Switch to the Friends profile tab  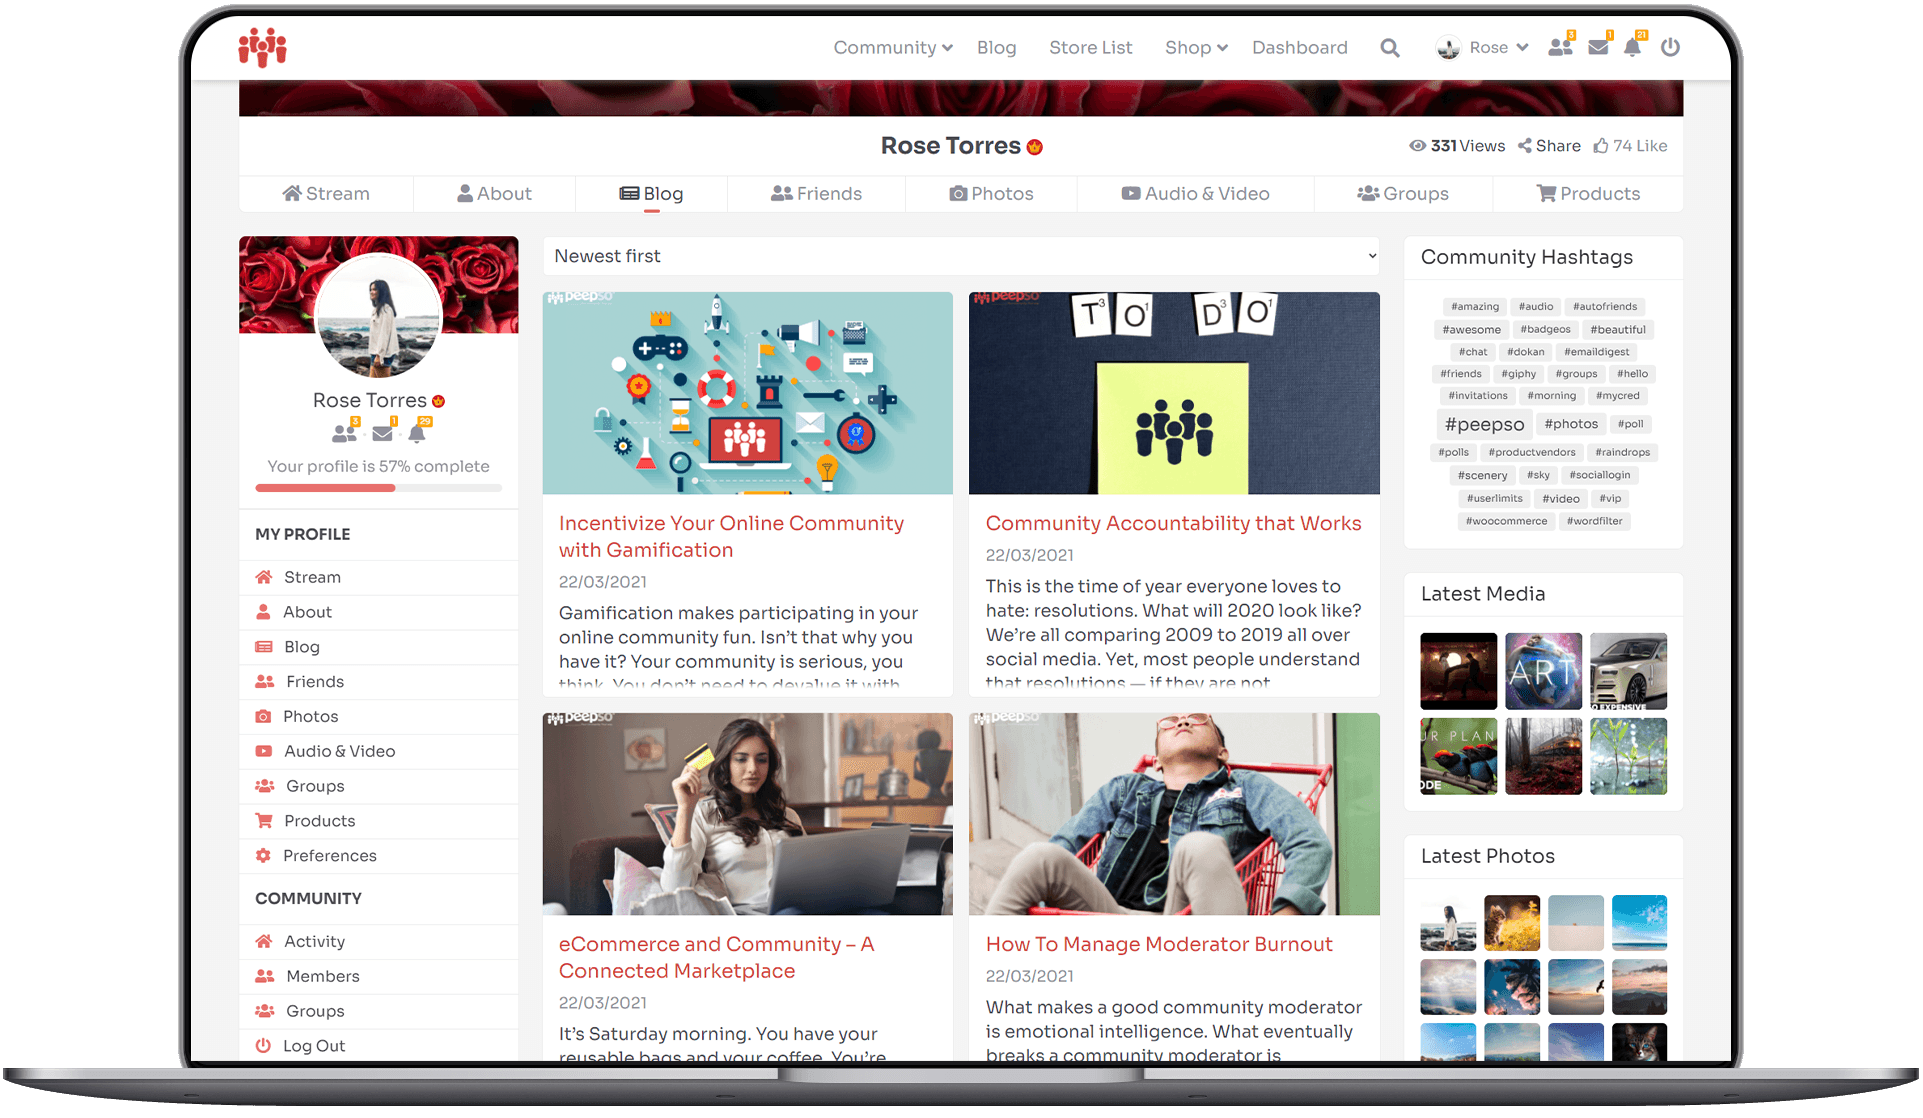(816, 194)
